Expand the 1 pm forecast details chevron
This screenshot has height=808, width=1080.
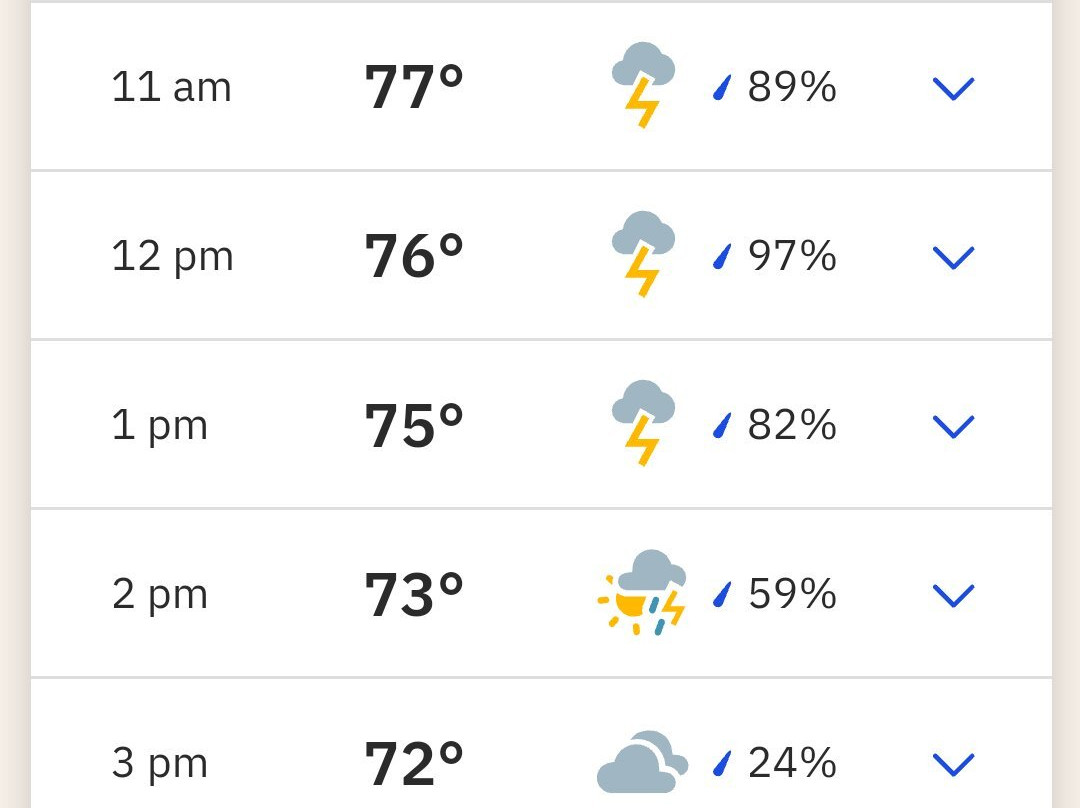tap(953, 426)
